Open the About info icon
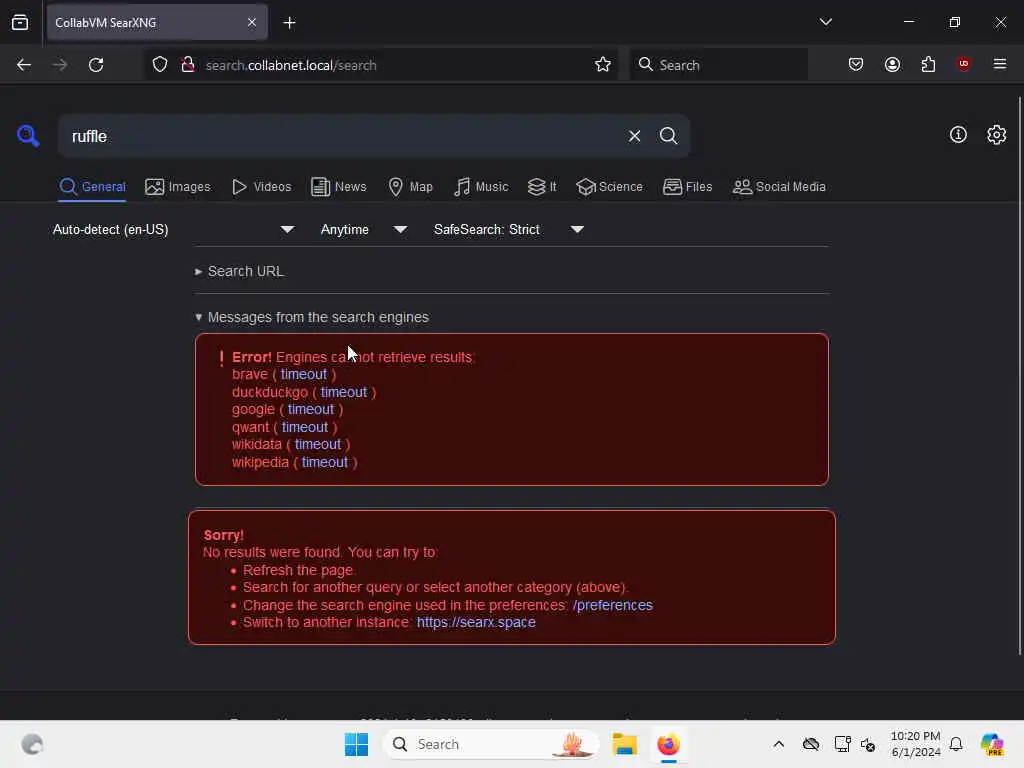This screenshot has width=1024, height=768. click(x=958, y=135)
